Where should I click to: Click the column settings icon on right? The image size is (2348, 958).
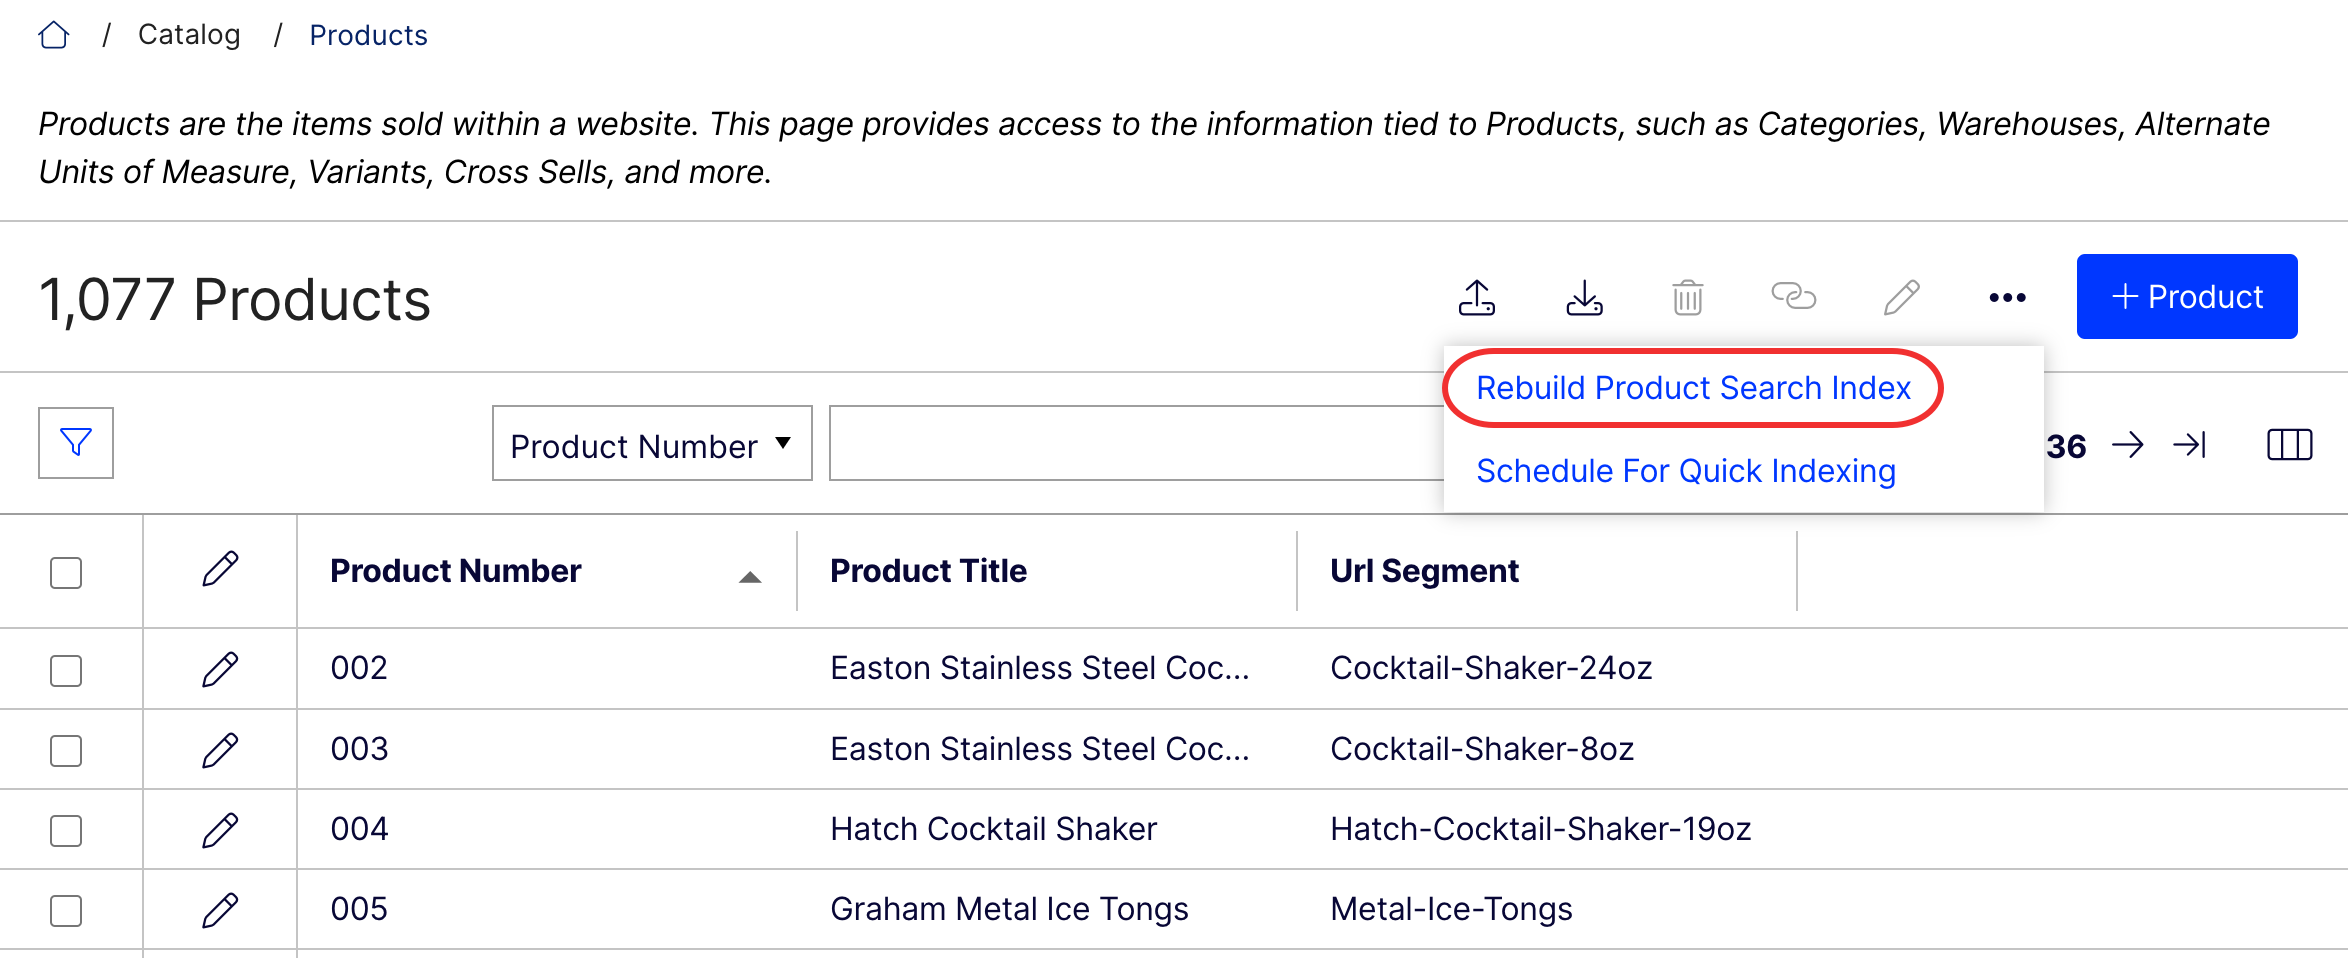coord(2290,444)
